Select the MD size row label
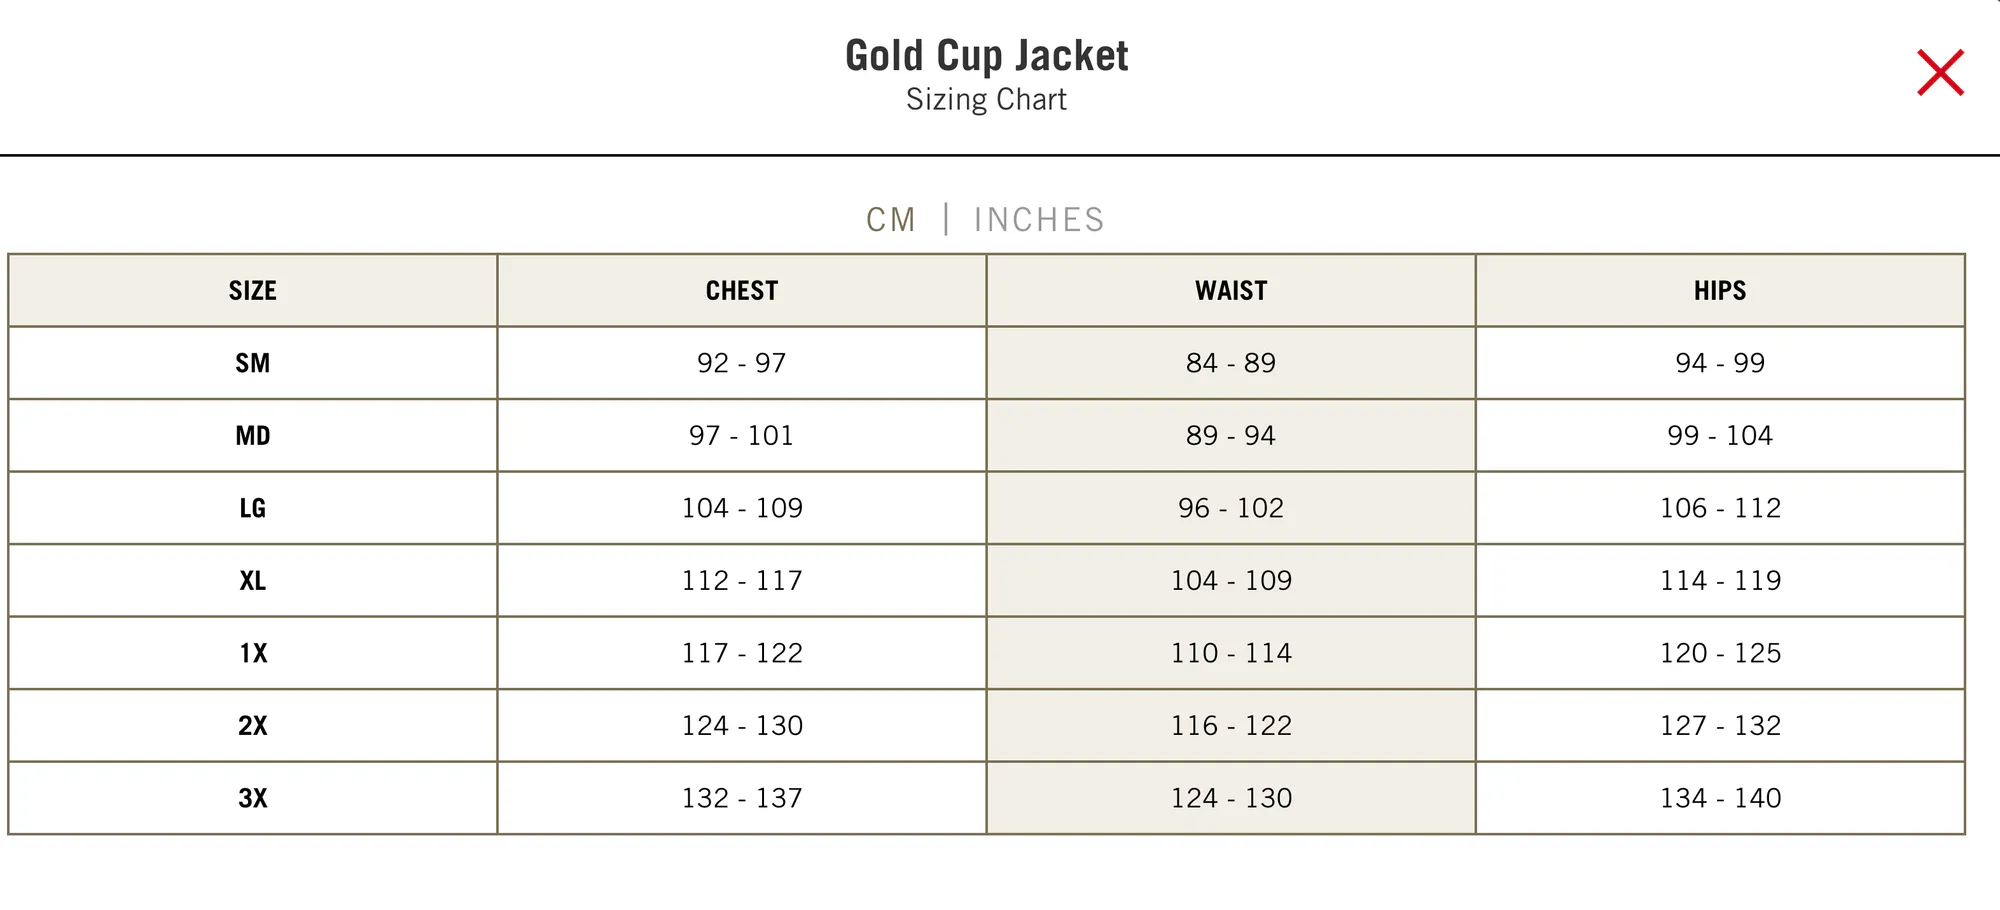Image resolution: width=2000 pixels, height=910 pixels. [x=253, y=436]
